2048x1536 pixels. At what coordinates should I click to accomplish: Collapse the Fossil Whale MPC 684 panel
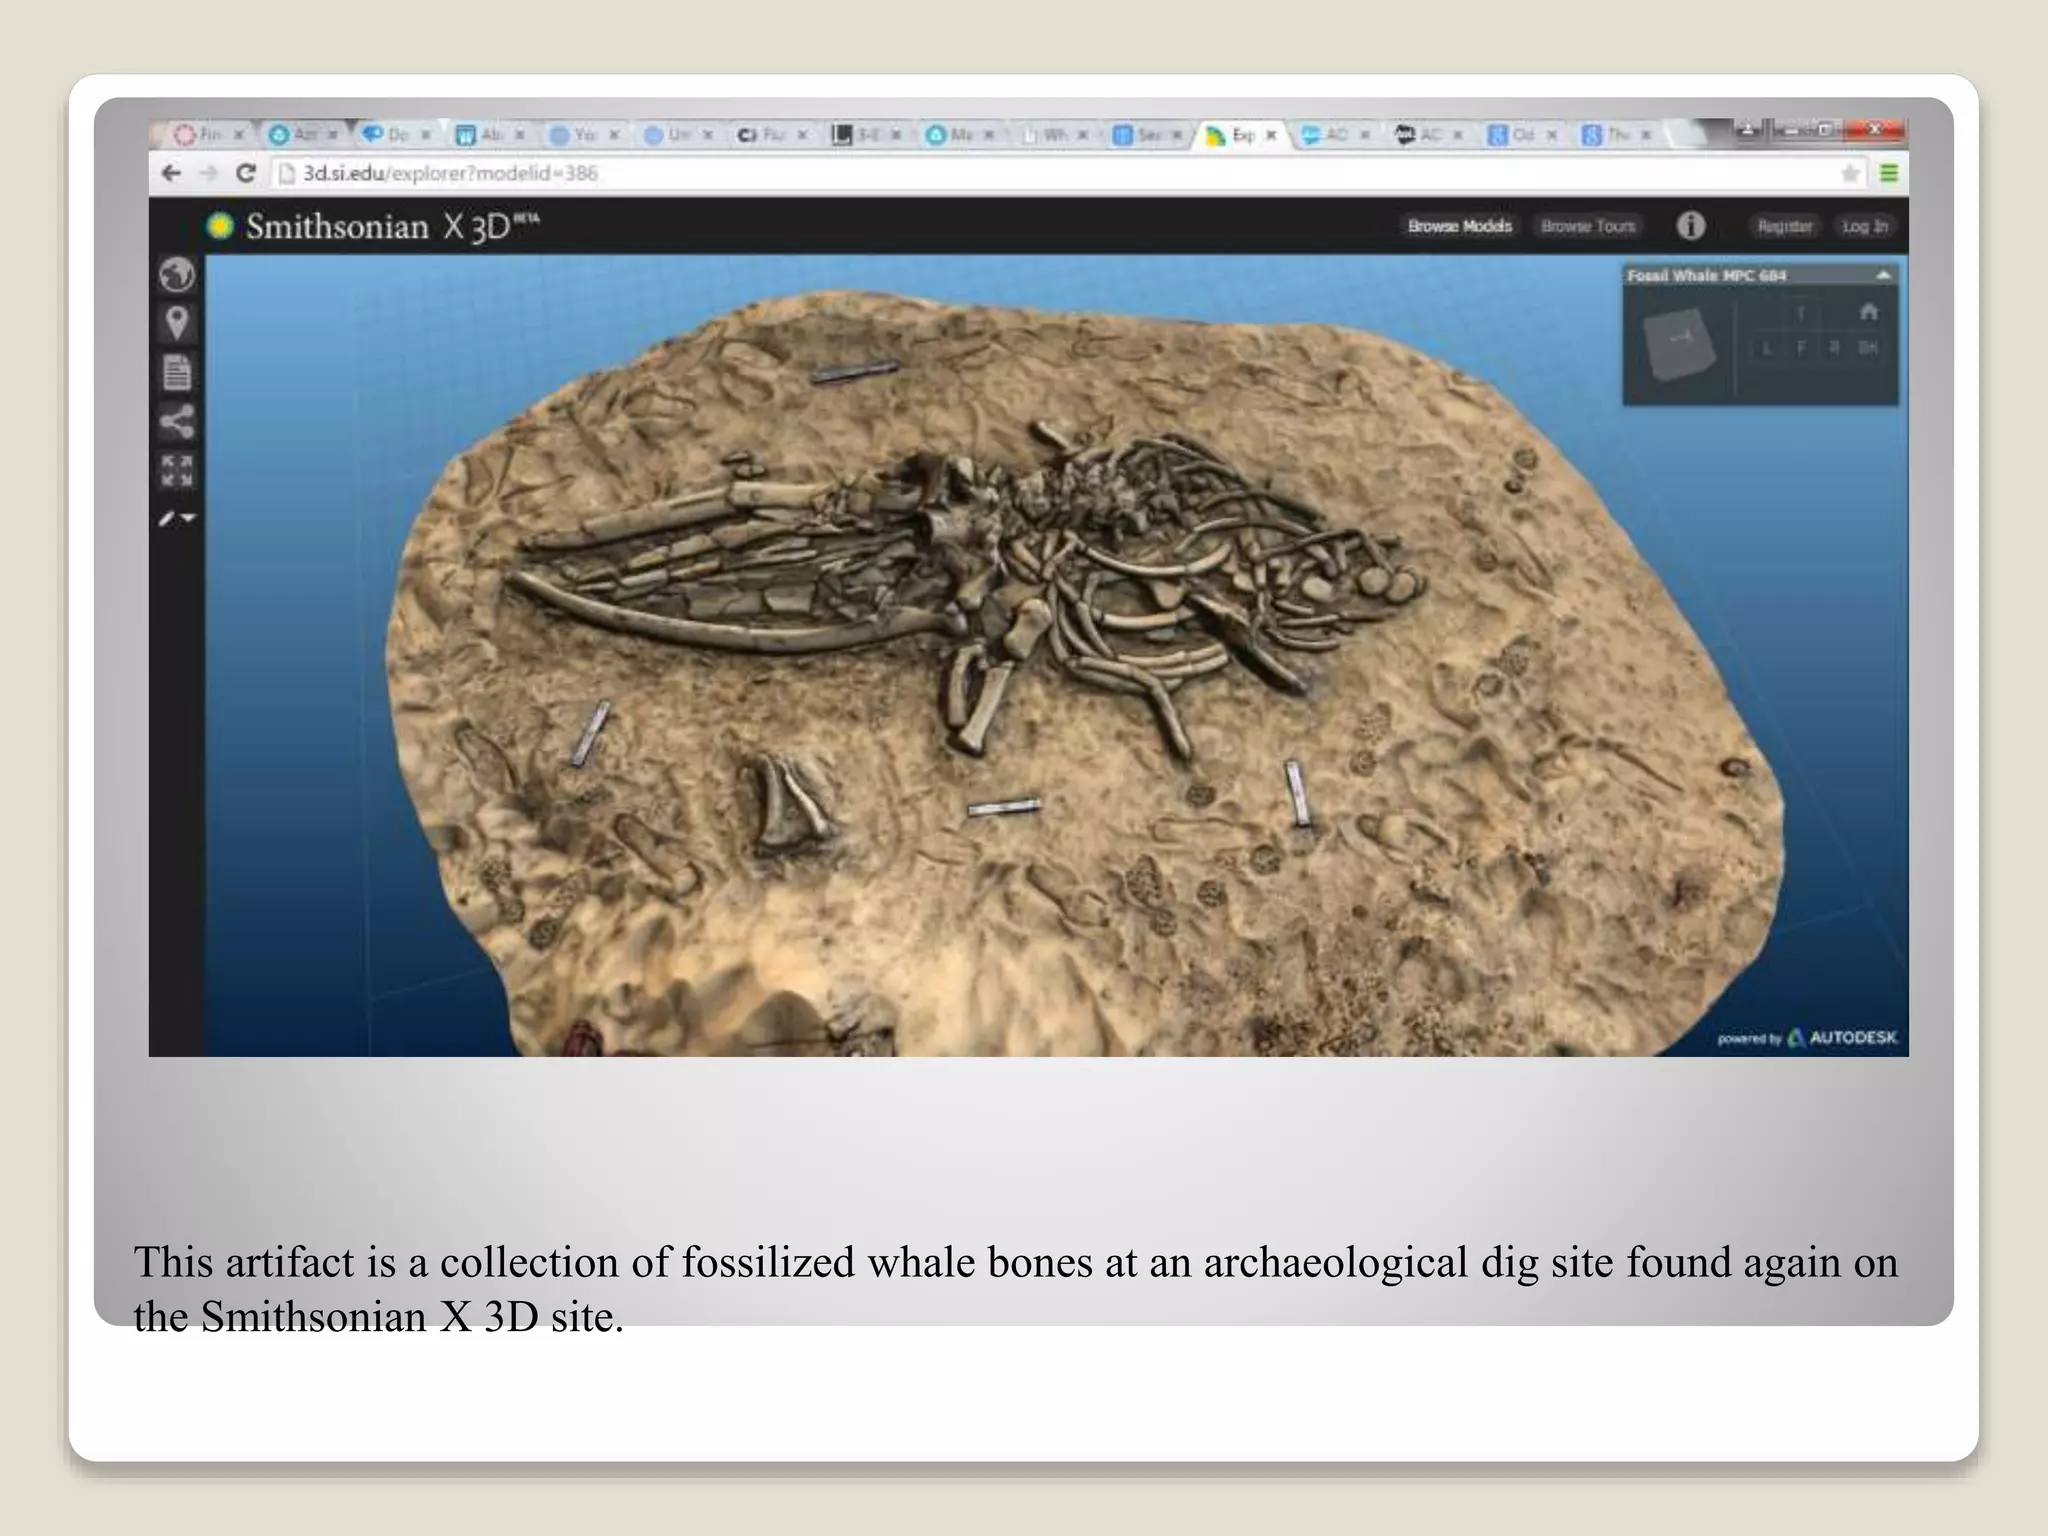1883,275
